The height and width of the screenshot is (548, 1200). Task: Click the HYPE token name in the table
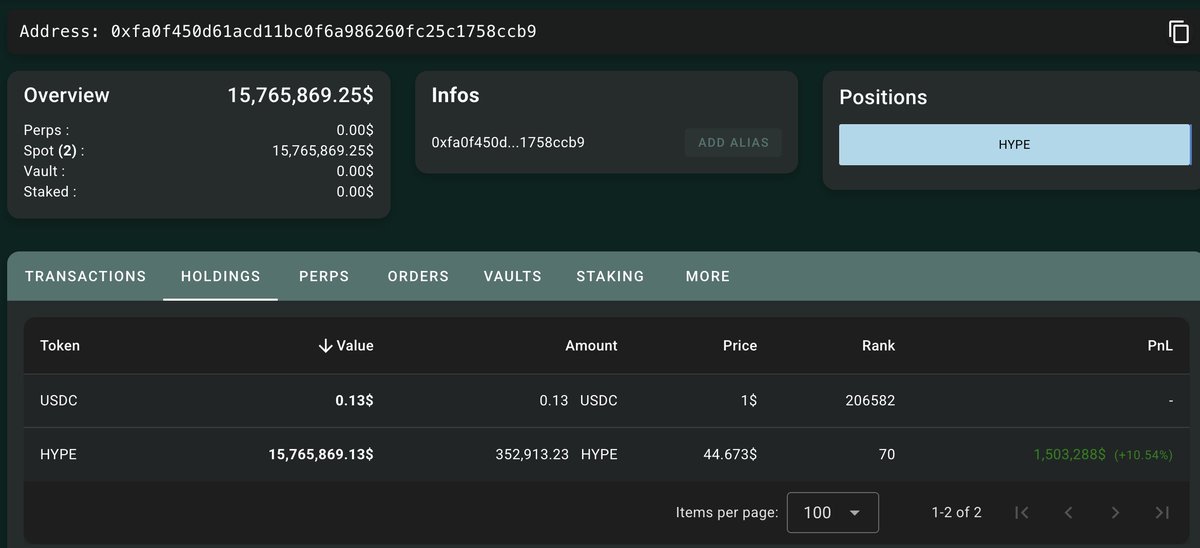58,454
